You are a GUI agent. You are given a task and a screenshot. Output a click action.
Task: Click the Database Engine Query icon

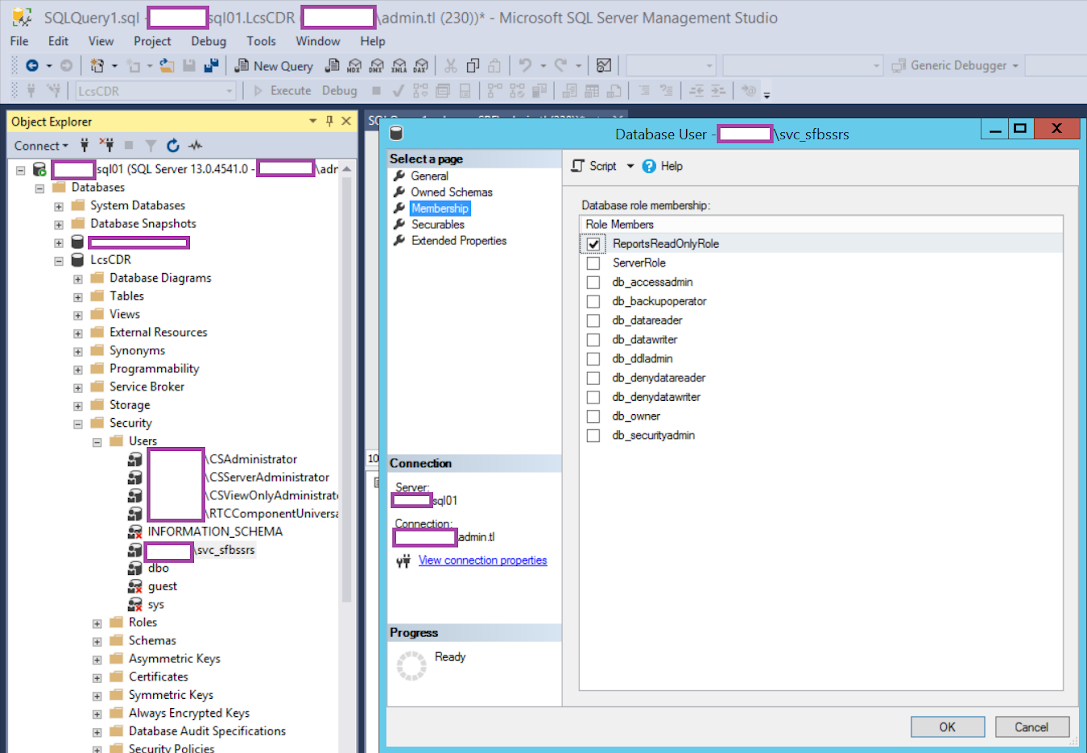tap(333, 65)
